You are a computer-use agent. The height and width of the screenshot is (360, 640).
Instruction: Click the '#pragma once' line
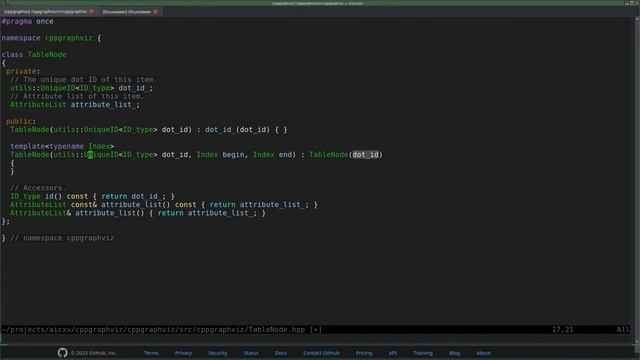[27, 21]
